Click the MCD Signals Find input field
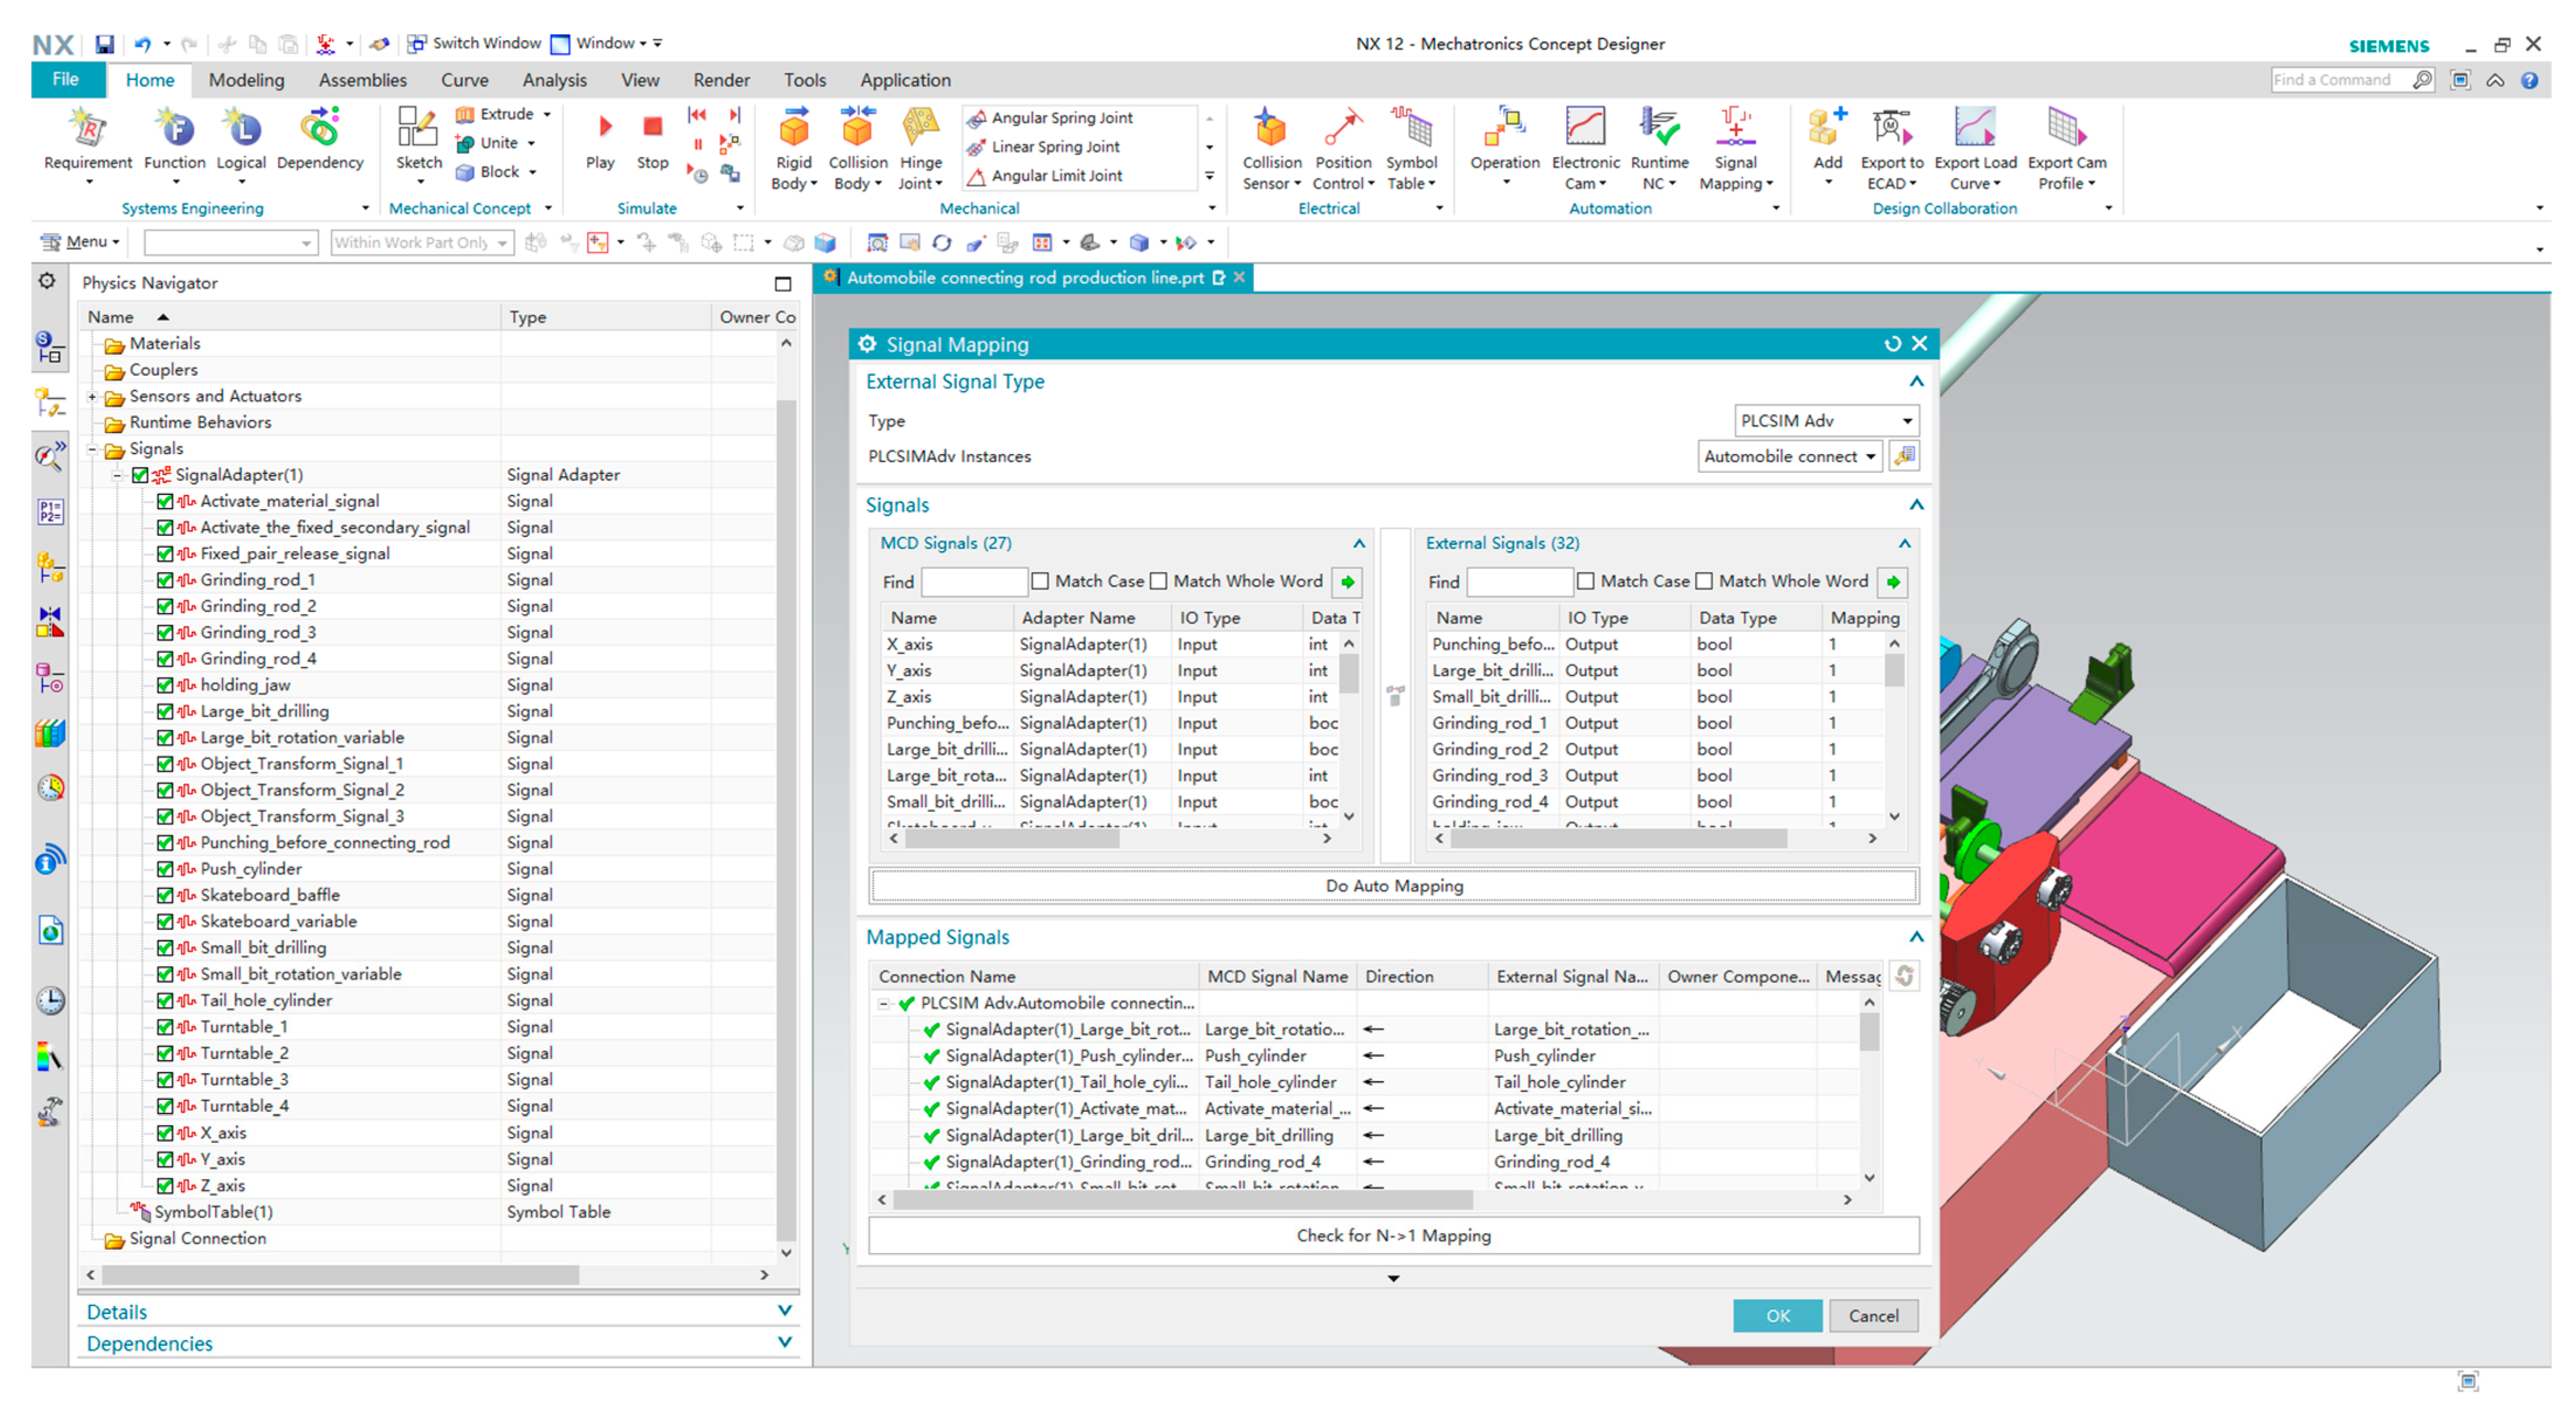Image resolution: width=2576 pixels, height=1420 pixels. 973,581
